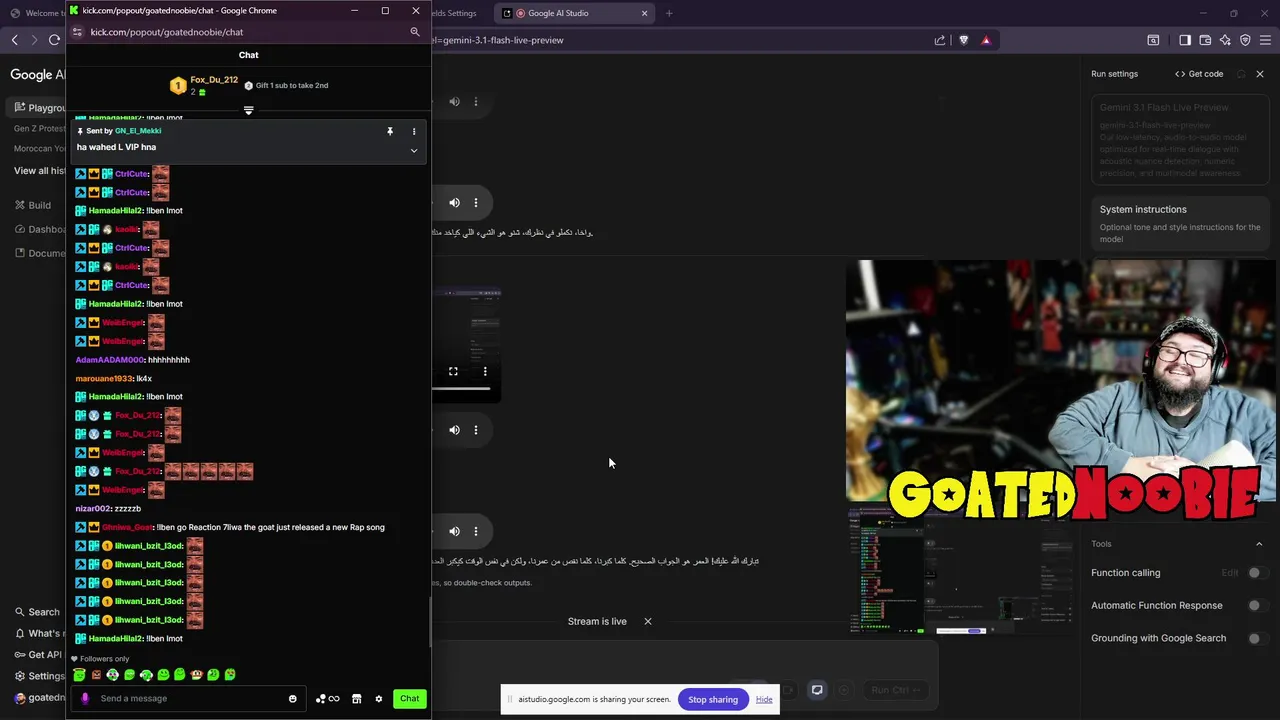
Task: Open Leo AI sparkle icon
Action: click(x=1225, y=40)
